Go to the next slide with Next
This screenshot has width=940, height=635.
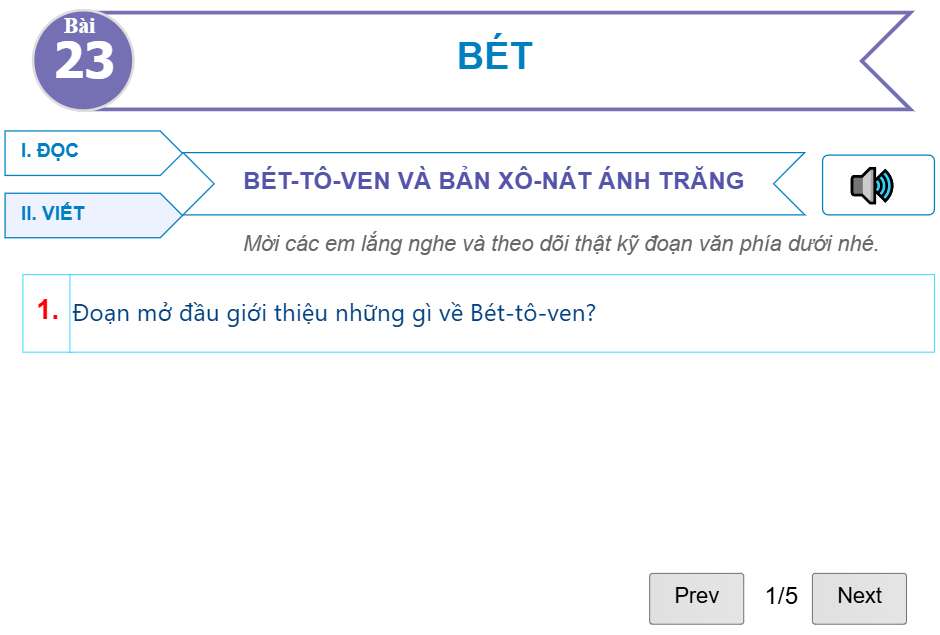point(859,597)
